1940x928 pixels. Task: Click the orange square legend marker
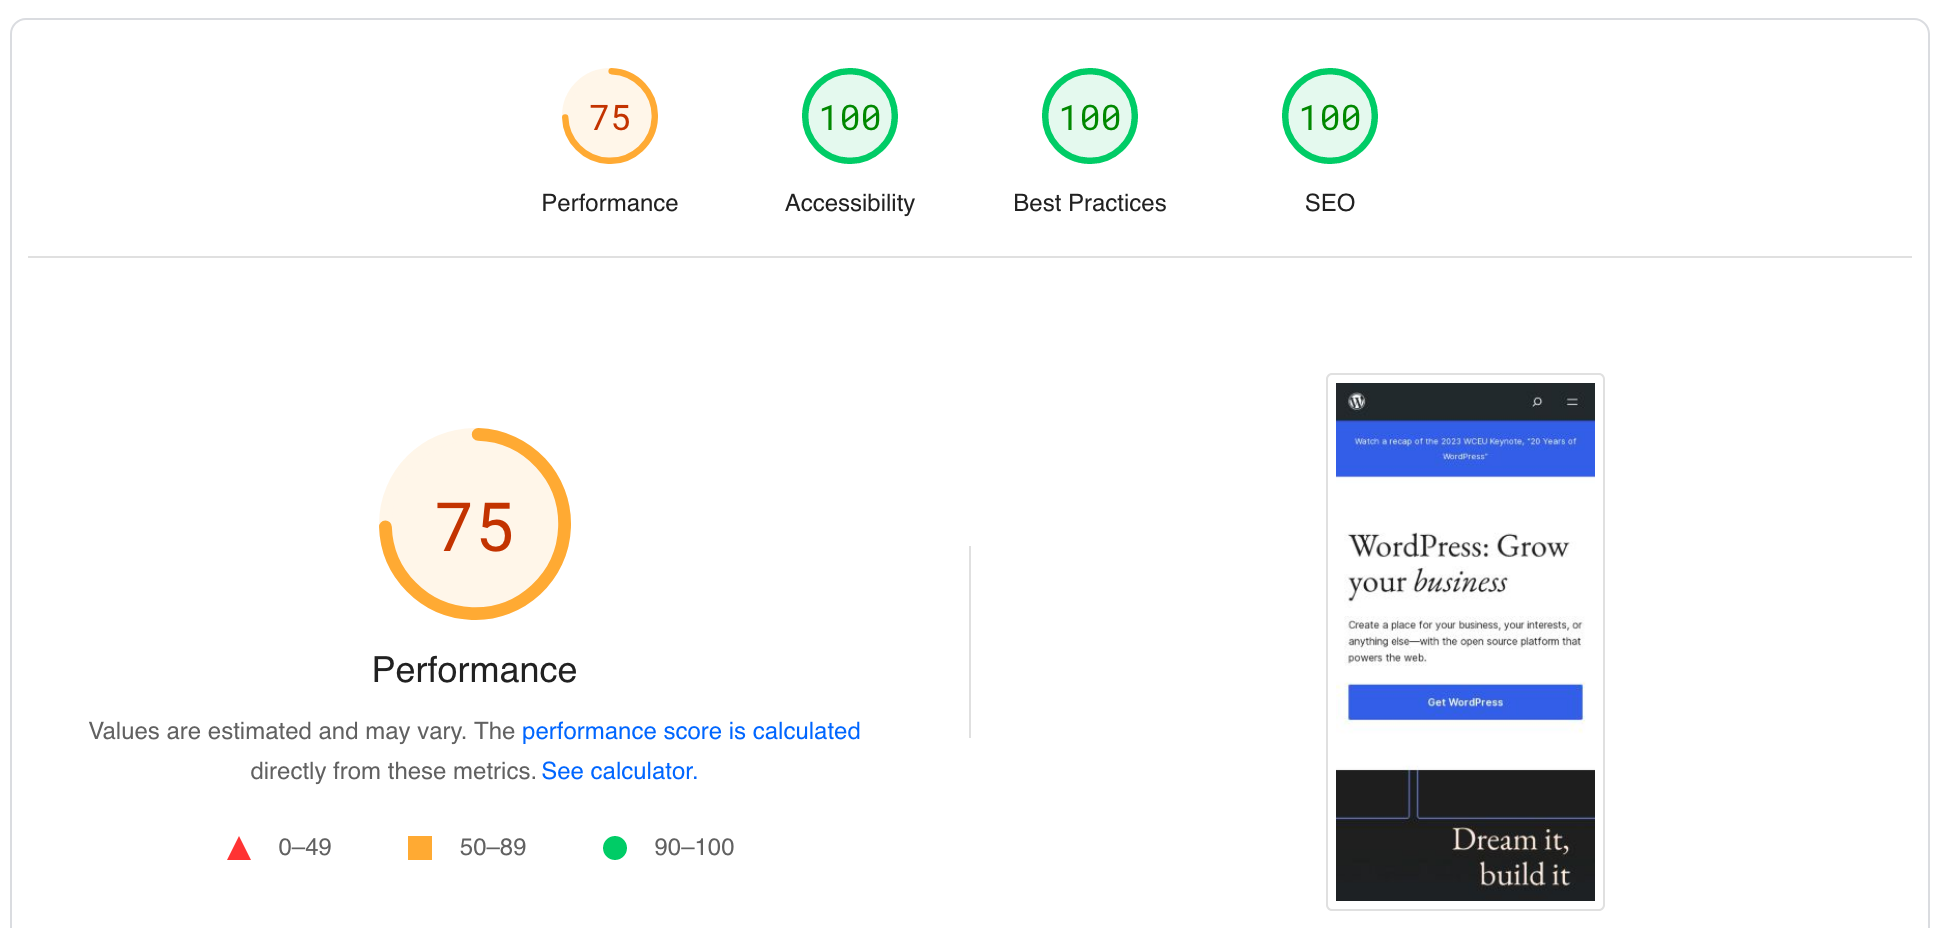point(421,847)
